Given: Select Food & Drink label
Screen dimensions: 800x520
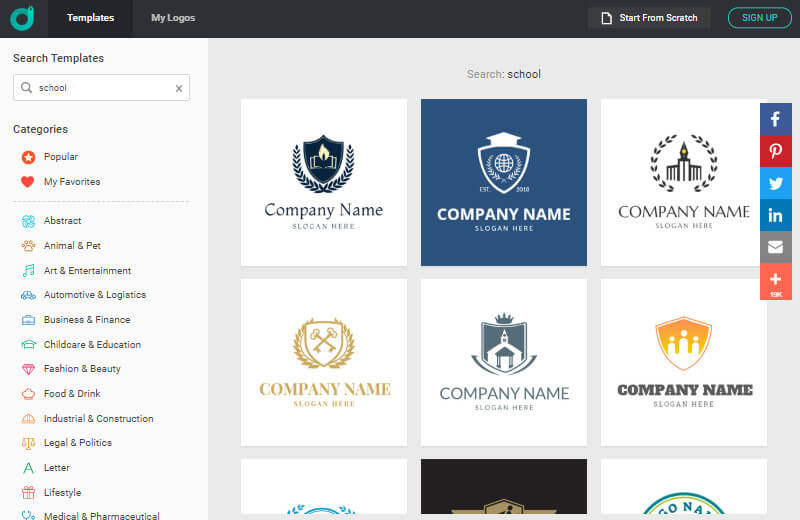Looking at the screenshot, I should (x=72, y=393).
